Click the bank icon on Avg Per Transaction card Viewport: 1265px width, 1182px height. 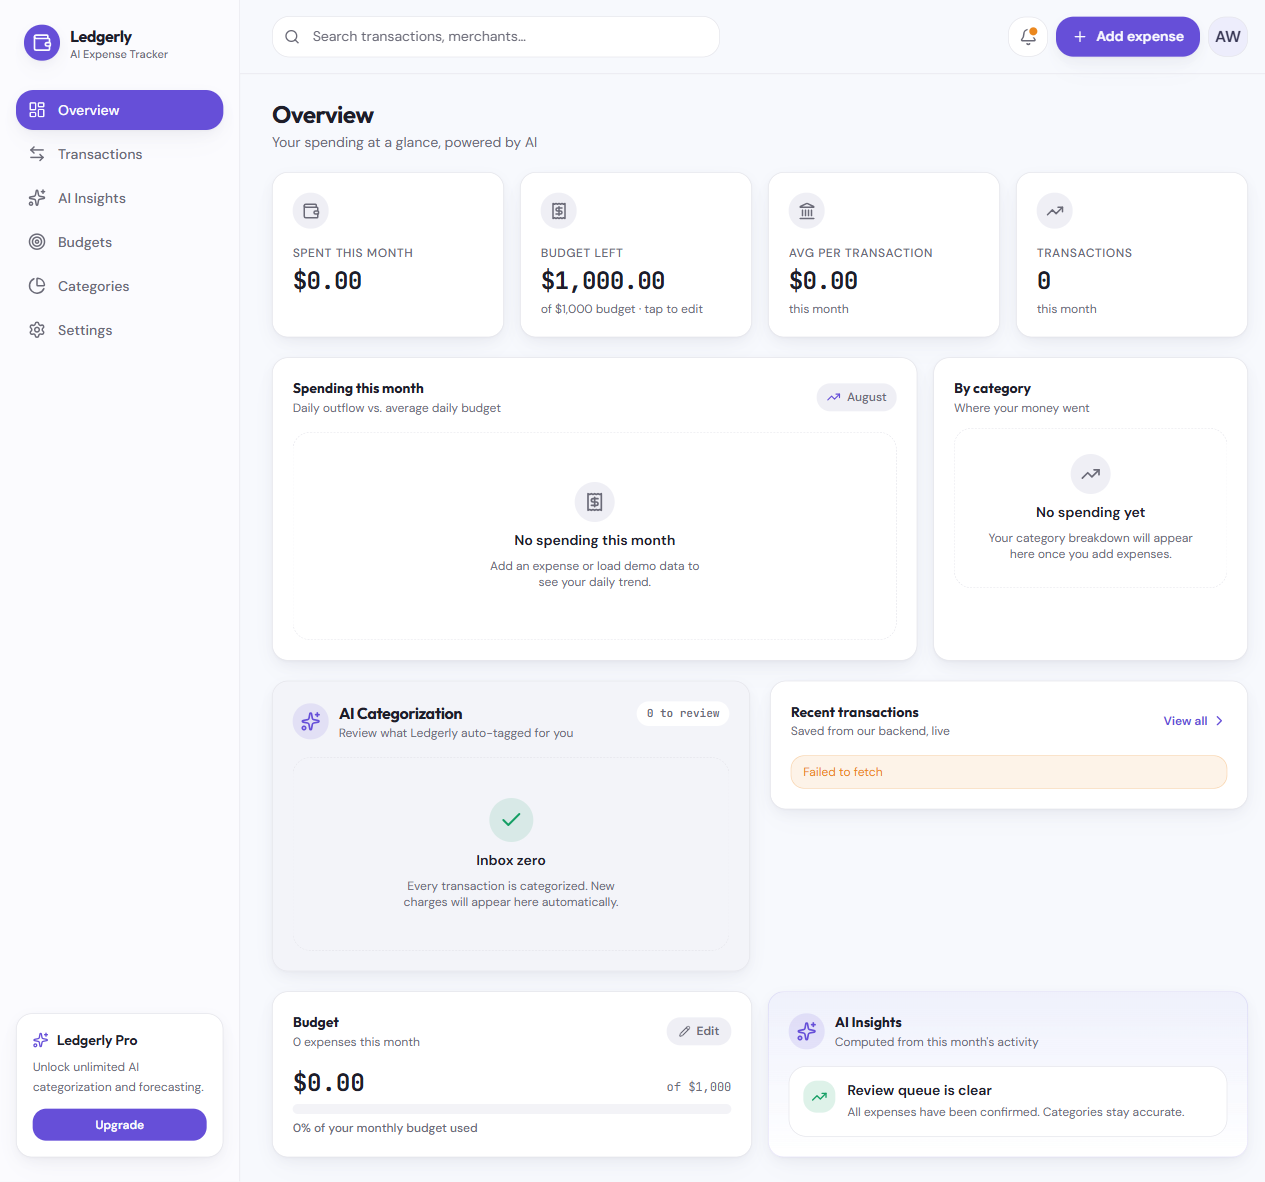tap(807, 211)
